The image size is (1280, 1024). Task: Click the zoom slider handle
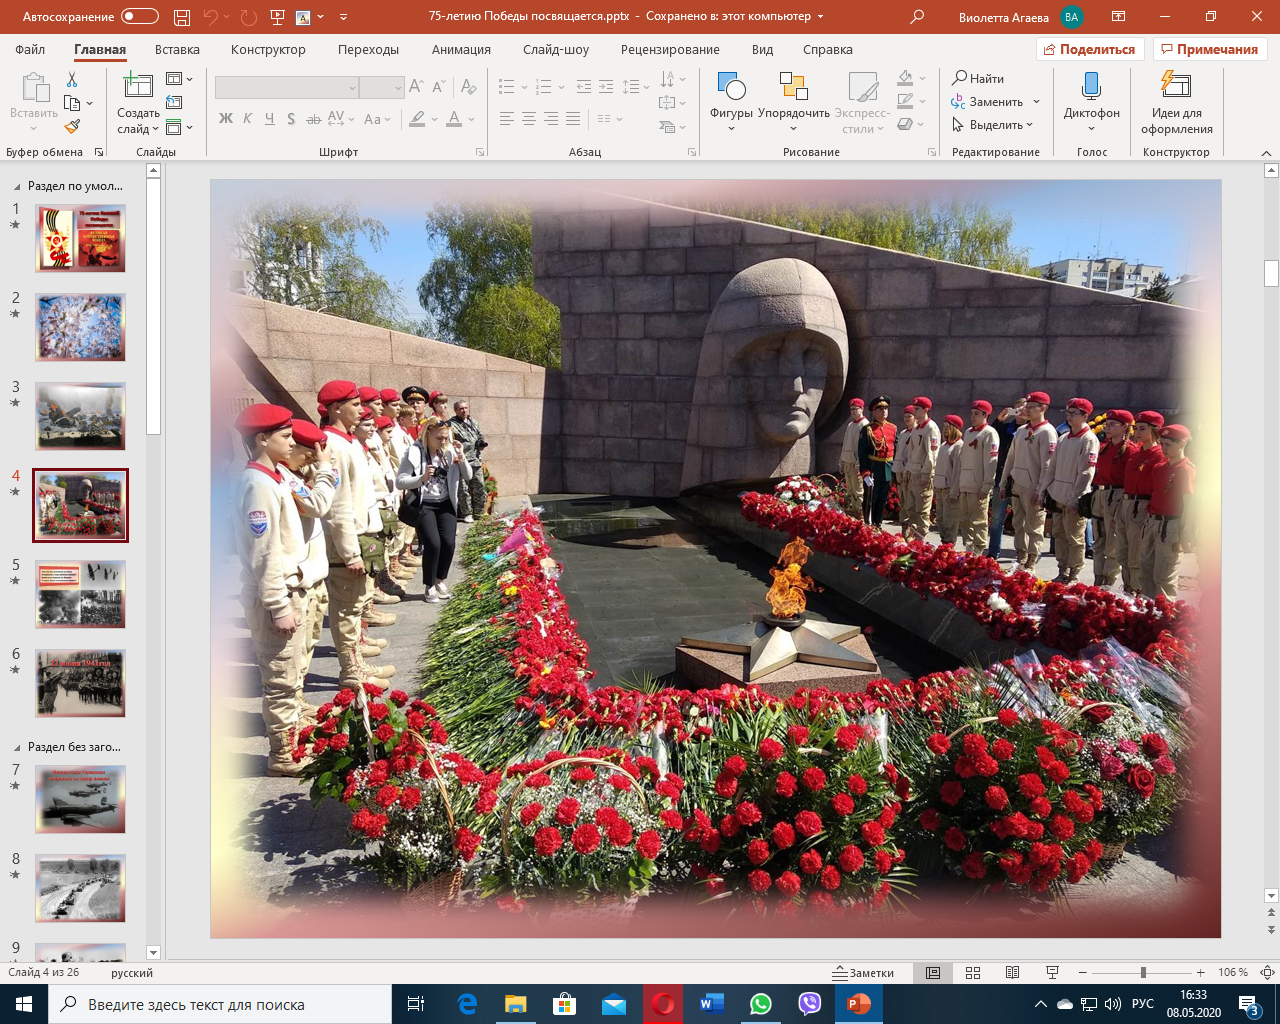pyautogui.click(x=1143, y=973)
